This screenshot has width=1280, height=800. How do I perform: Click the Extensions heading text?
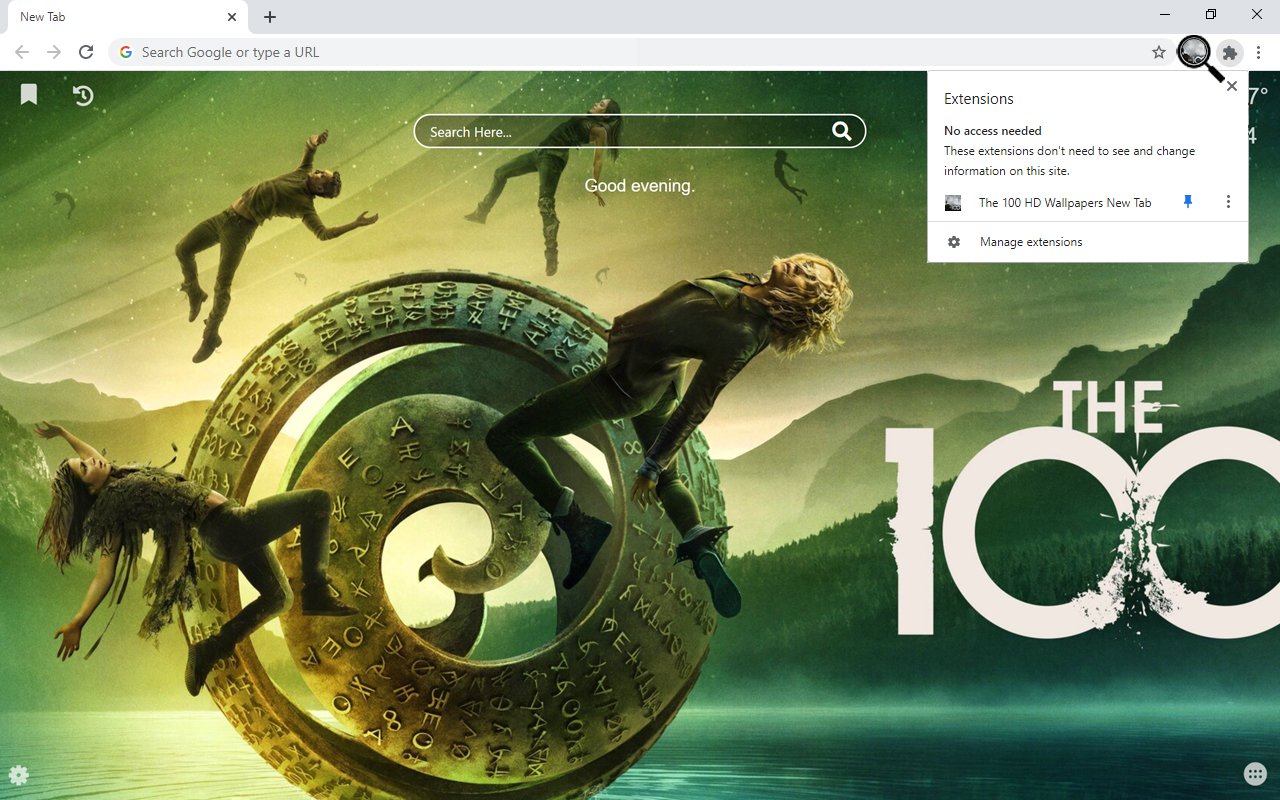[x=979, y=99]
